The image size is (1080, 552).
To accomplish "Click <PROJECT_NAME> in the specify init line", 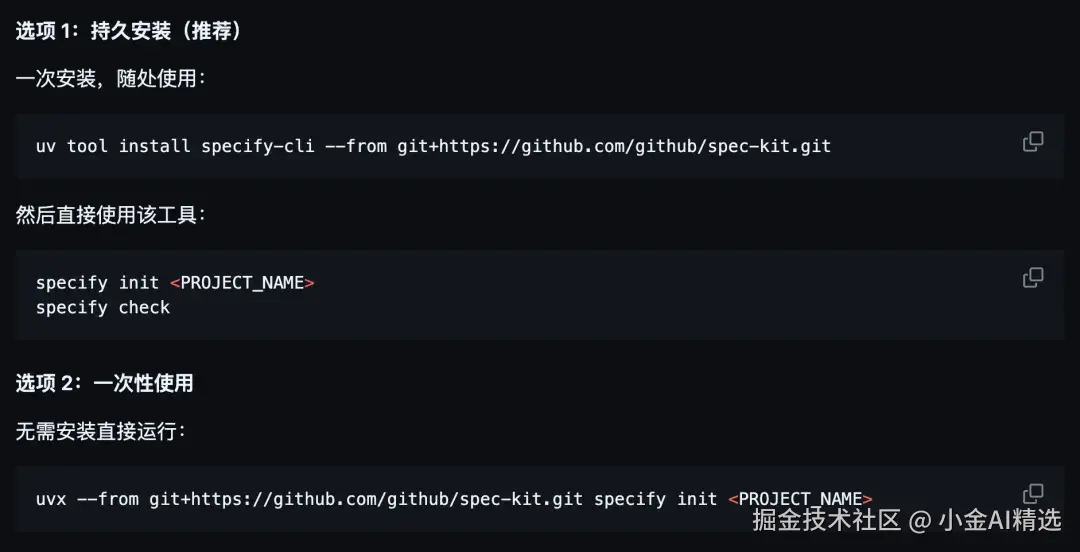I will click(x=242, y=283).
